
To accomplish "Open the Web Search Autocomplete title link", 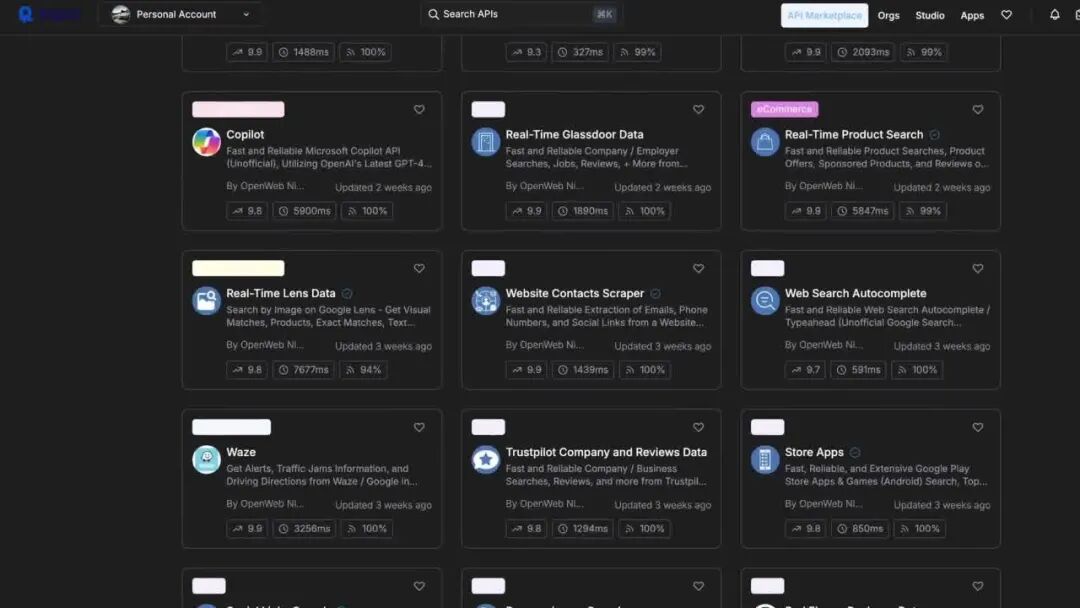I will pyautogui.click(x=855, y=293).
